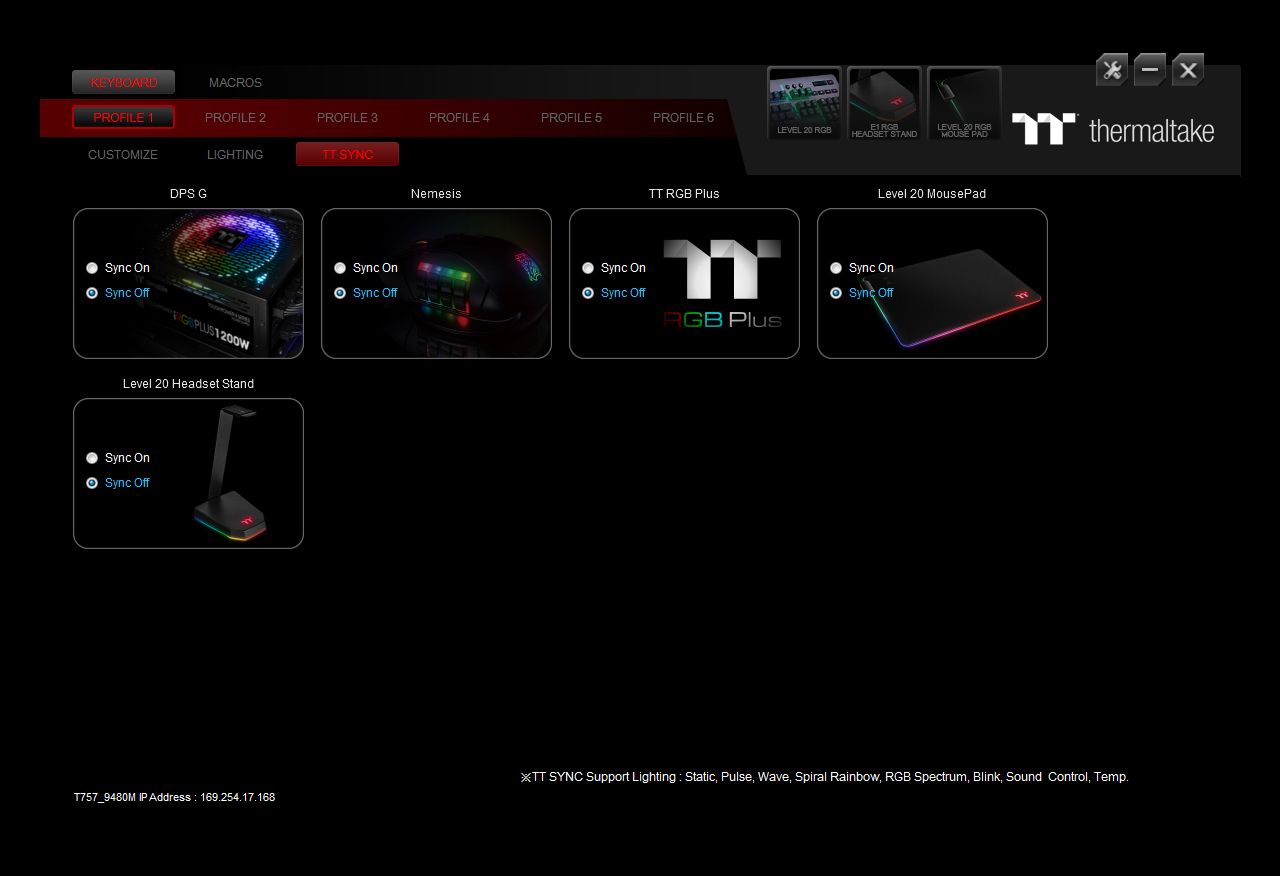1280x876 pixels.
Task: Open the TT Sync section
Action: point(347,154)
